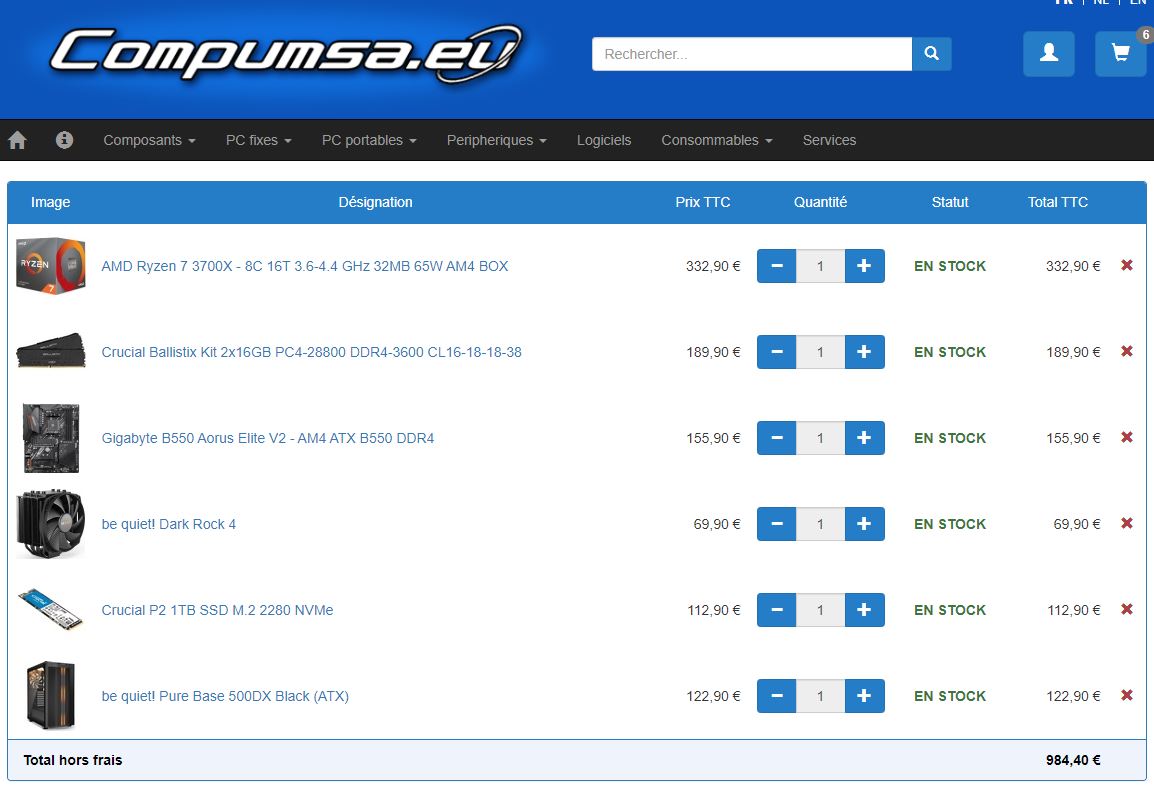
Task: Increase quantity of AMD Ryzen 7 3700X
Action: [x=865, y=266]
